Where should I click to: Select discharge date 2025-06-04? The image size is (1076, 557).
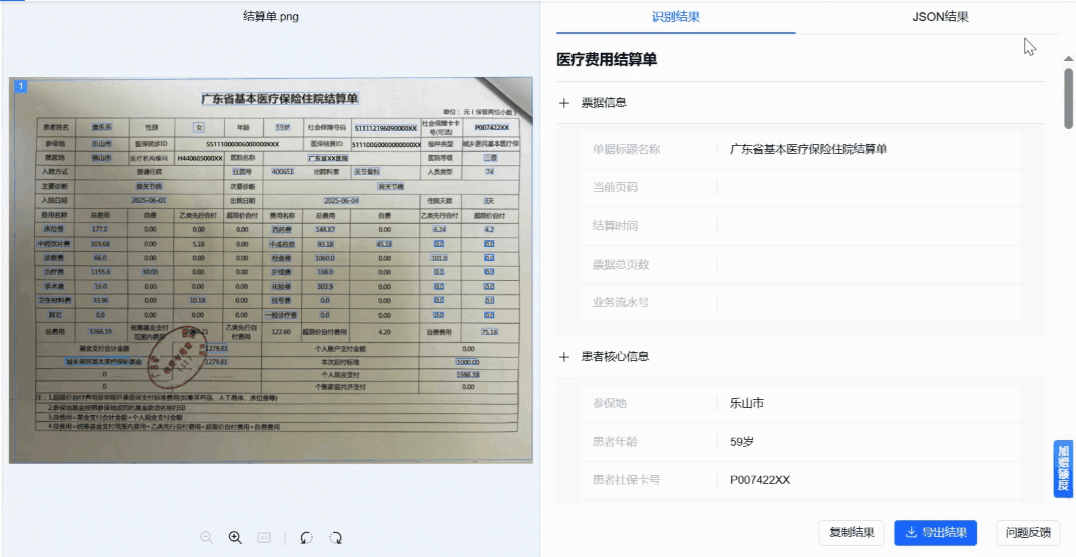(341, 200)
